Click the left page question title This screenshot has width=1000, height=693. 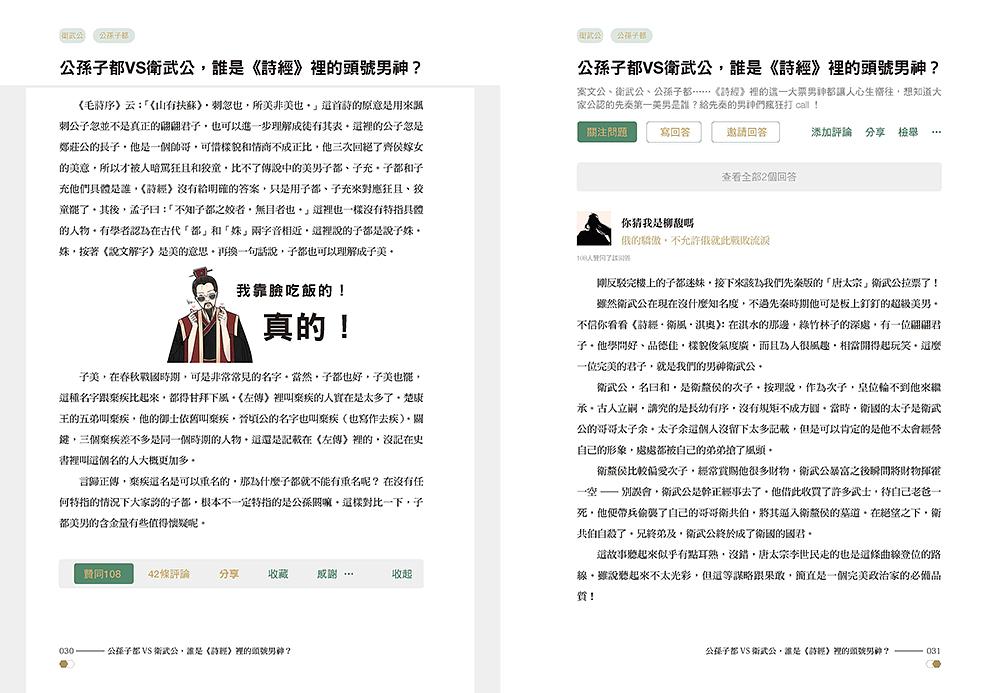(x=240, y=68)
